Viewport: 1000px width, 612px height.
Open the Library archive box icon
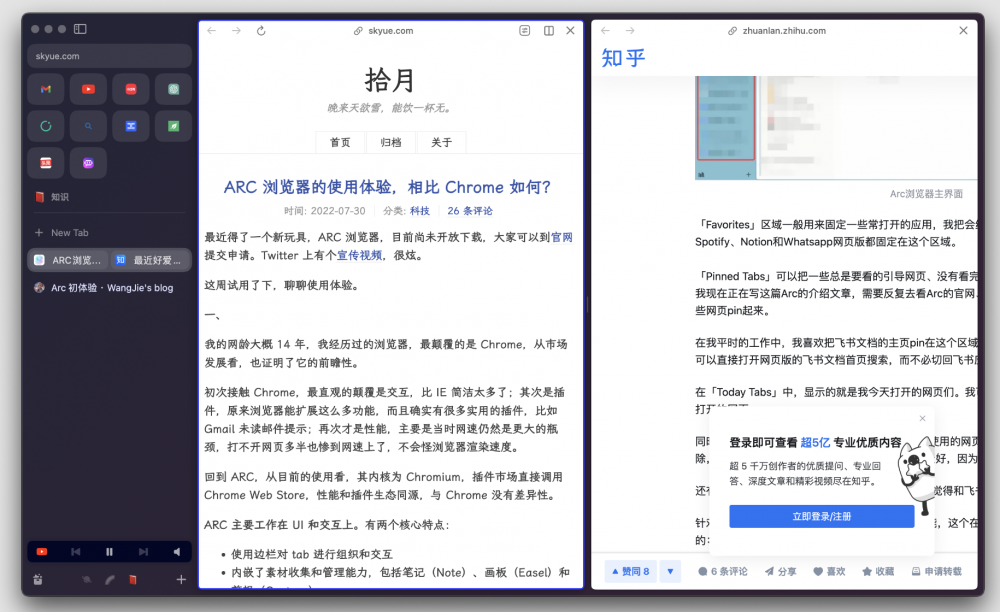(x=38, y=579)
